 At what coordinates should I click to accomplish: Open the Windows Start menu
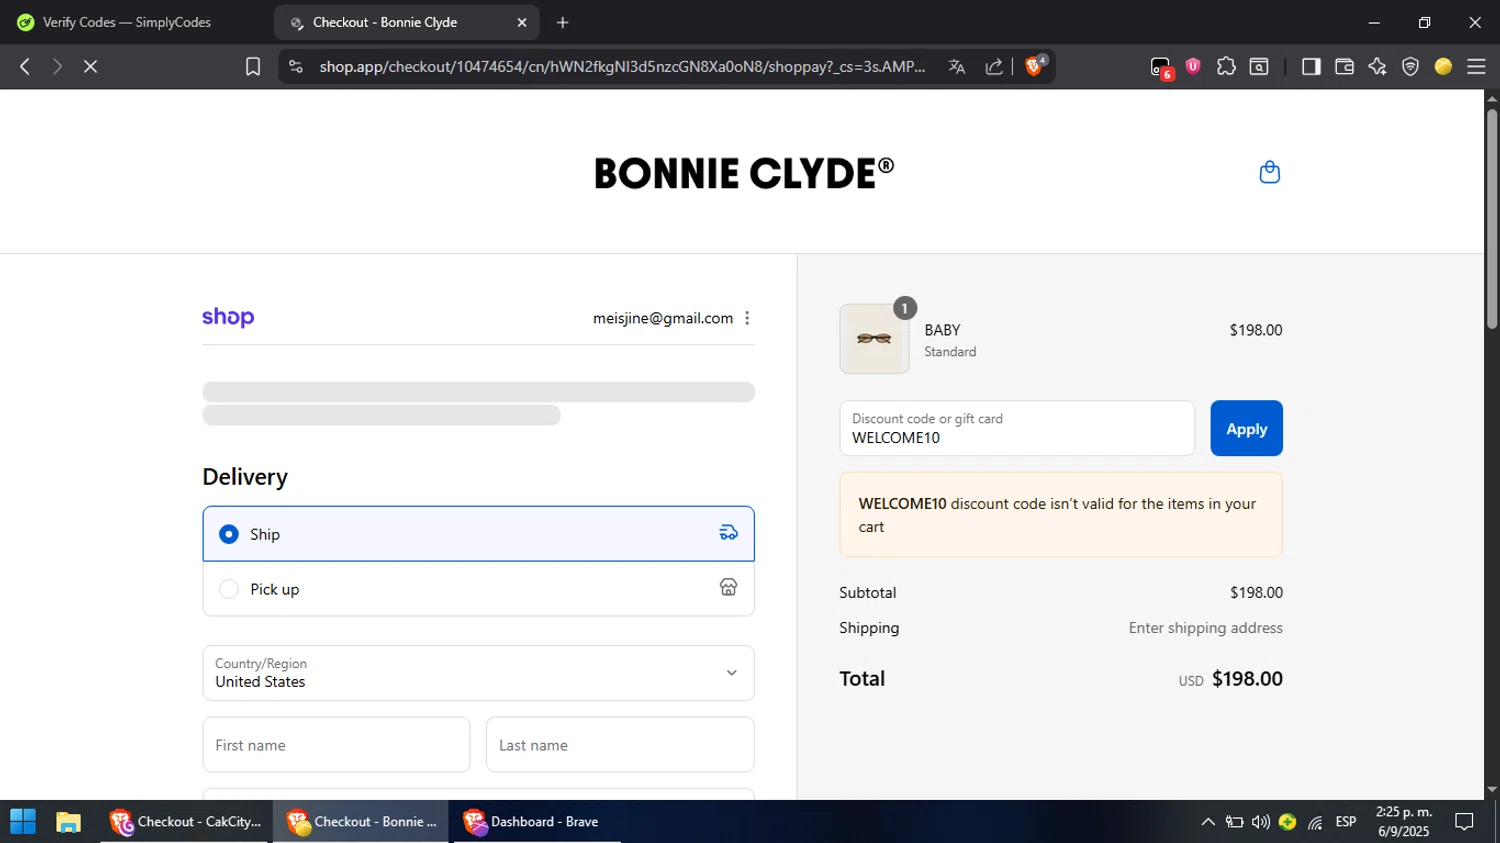[x=22, y=822]
